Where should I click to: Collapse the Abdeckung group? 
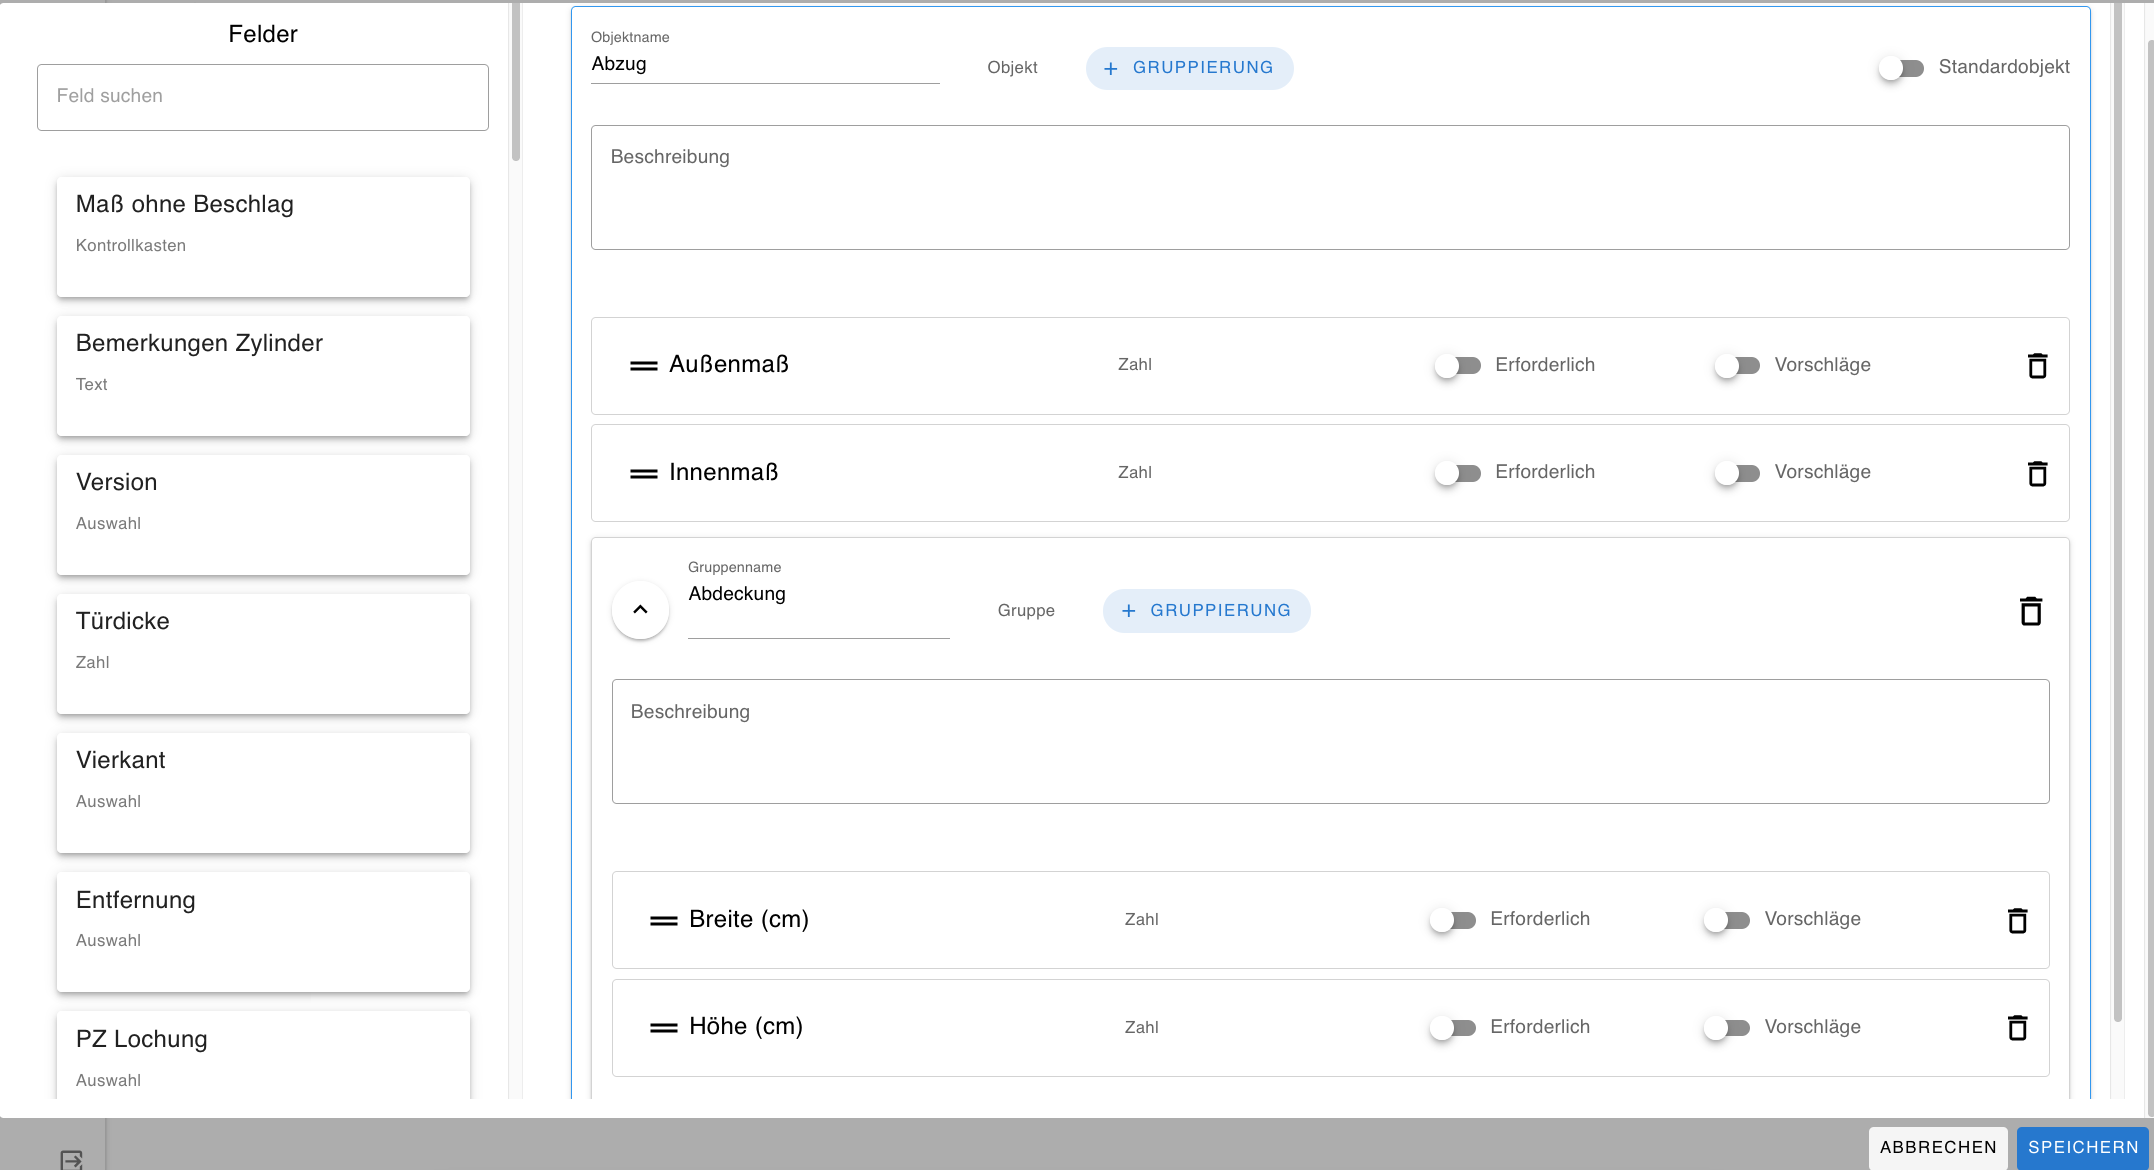point(640,610)
